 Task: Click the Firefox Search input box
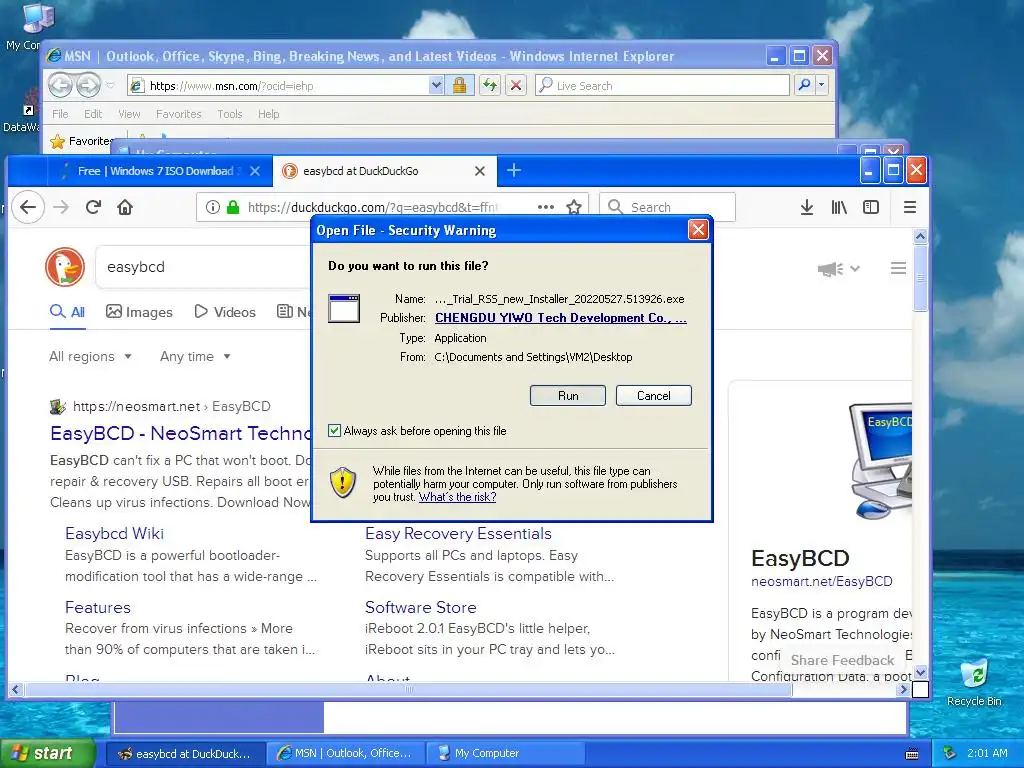point(667,207)
